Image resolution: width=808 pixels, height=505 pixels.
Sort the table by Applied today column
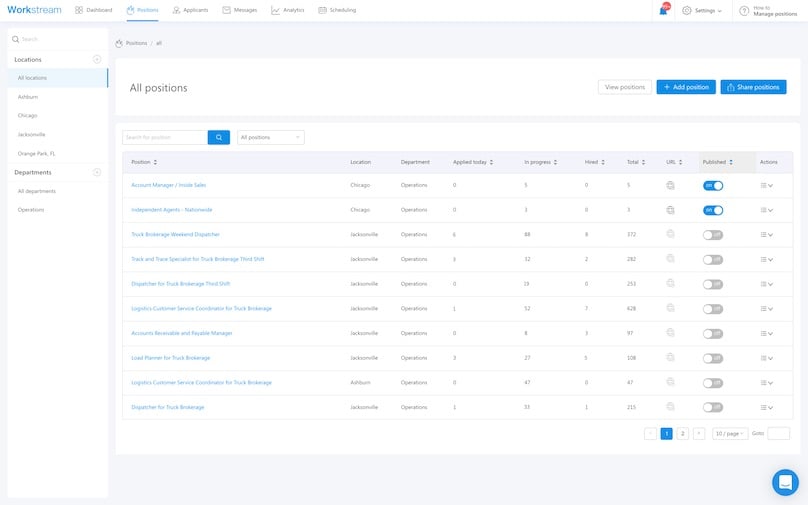[x=472, y=162]
